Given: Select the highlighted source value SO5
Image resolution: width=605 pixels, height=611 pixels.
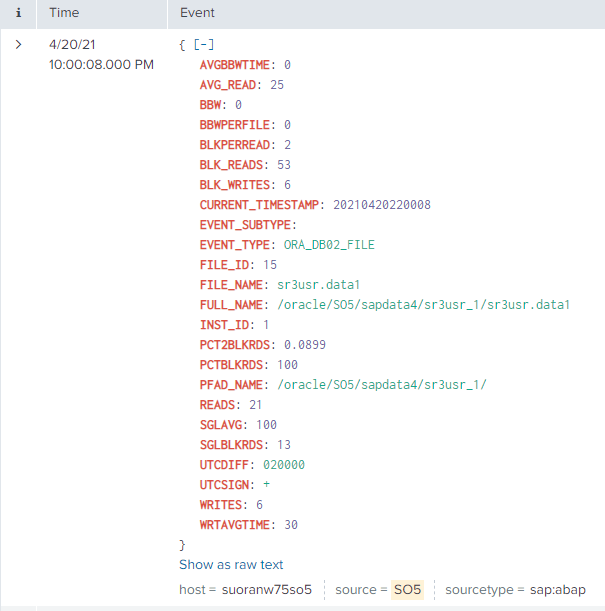Looking at the screenshot, I should tap(407, 590).
